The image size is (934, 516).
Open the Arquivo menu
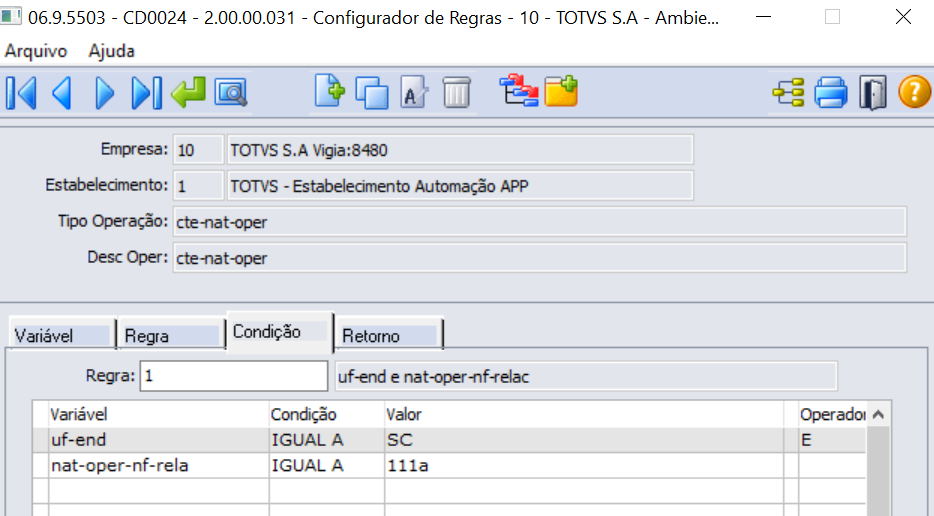(x=36, y=51)
